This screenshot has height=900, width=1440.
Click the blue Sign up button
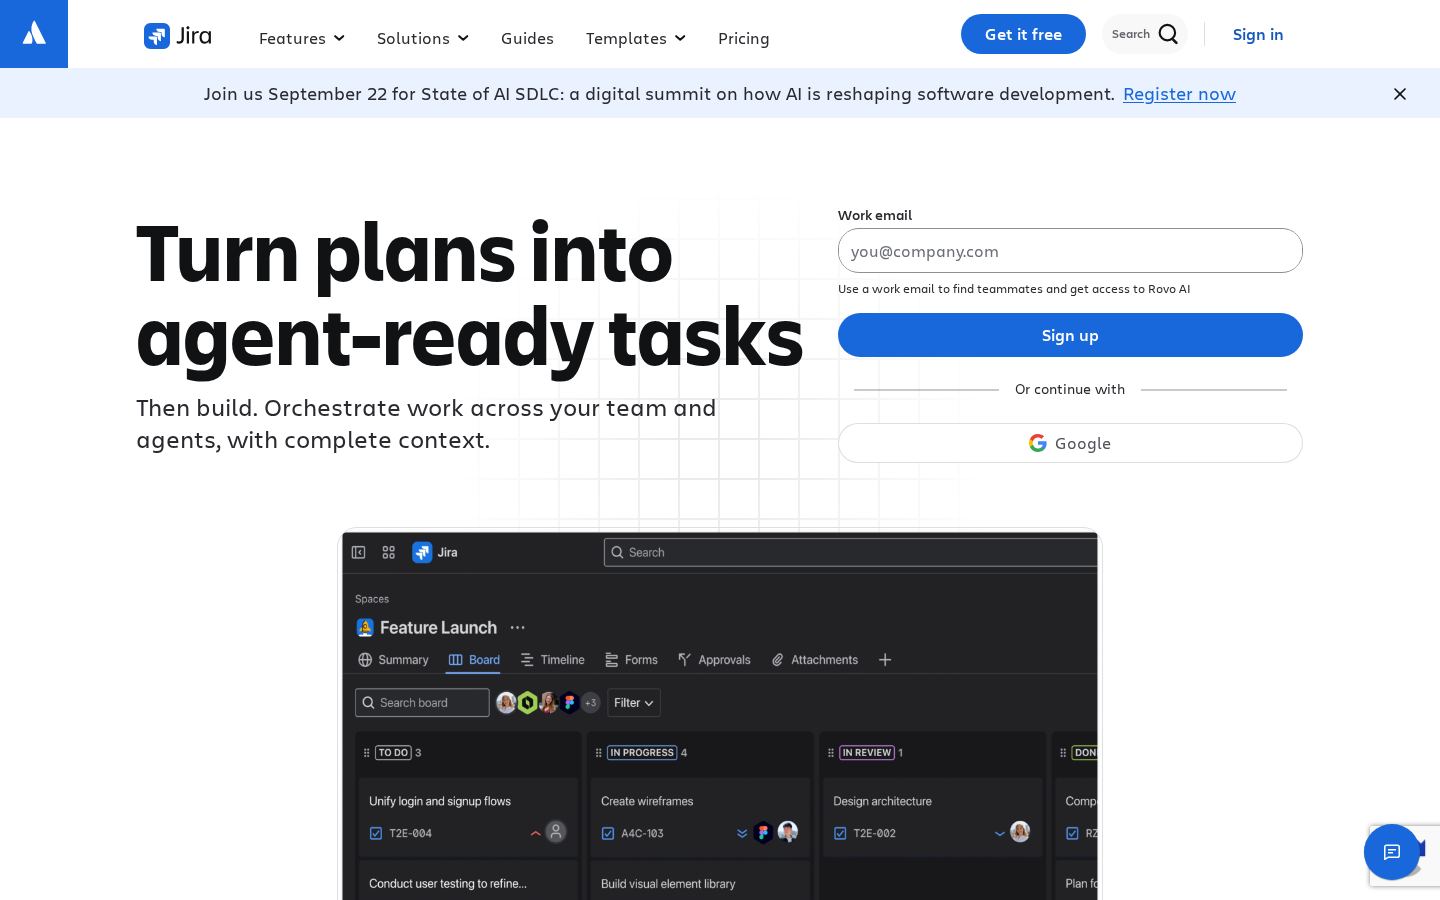1070,335
